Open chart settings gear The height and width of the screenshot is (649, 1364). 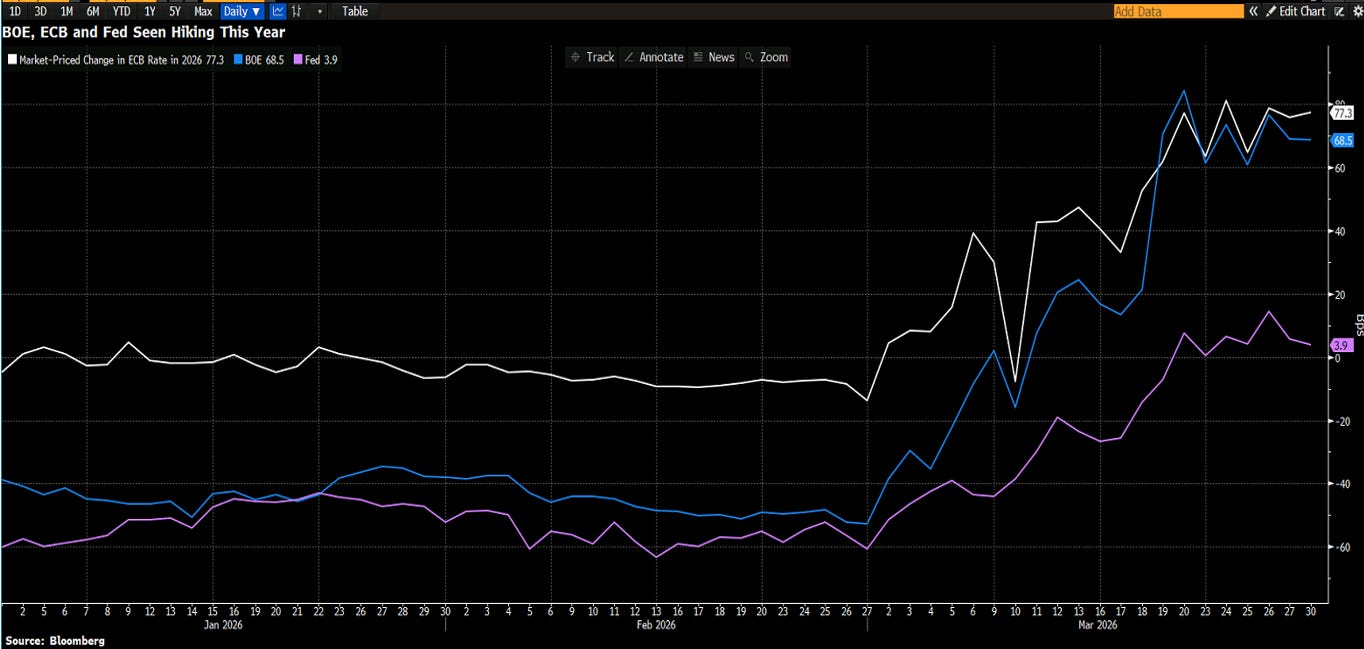[x=1356, y=11]
